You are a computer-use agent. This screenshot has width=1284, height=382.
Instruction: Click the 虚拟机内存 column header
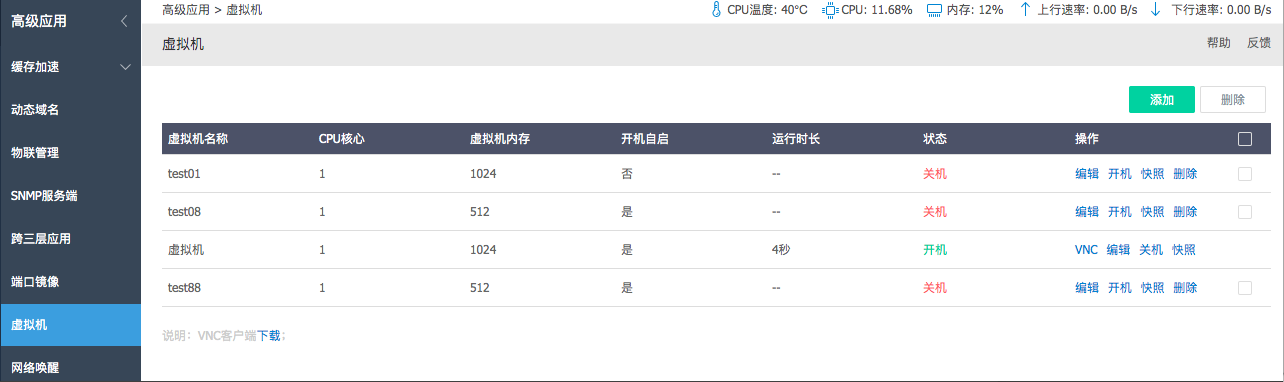pos(500,139)
